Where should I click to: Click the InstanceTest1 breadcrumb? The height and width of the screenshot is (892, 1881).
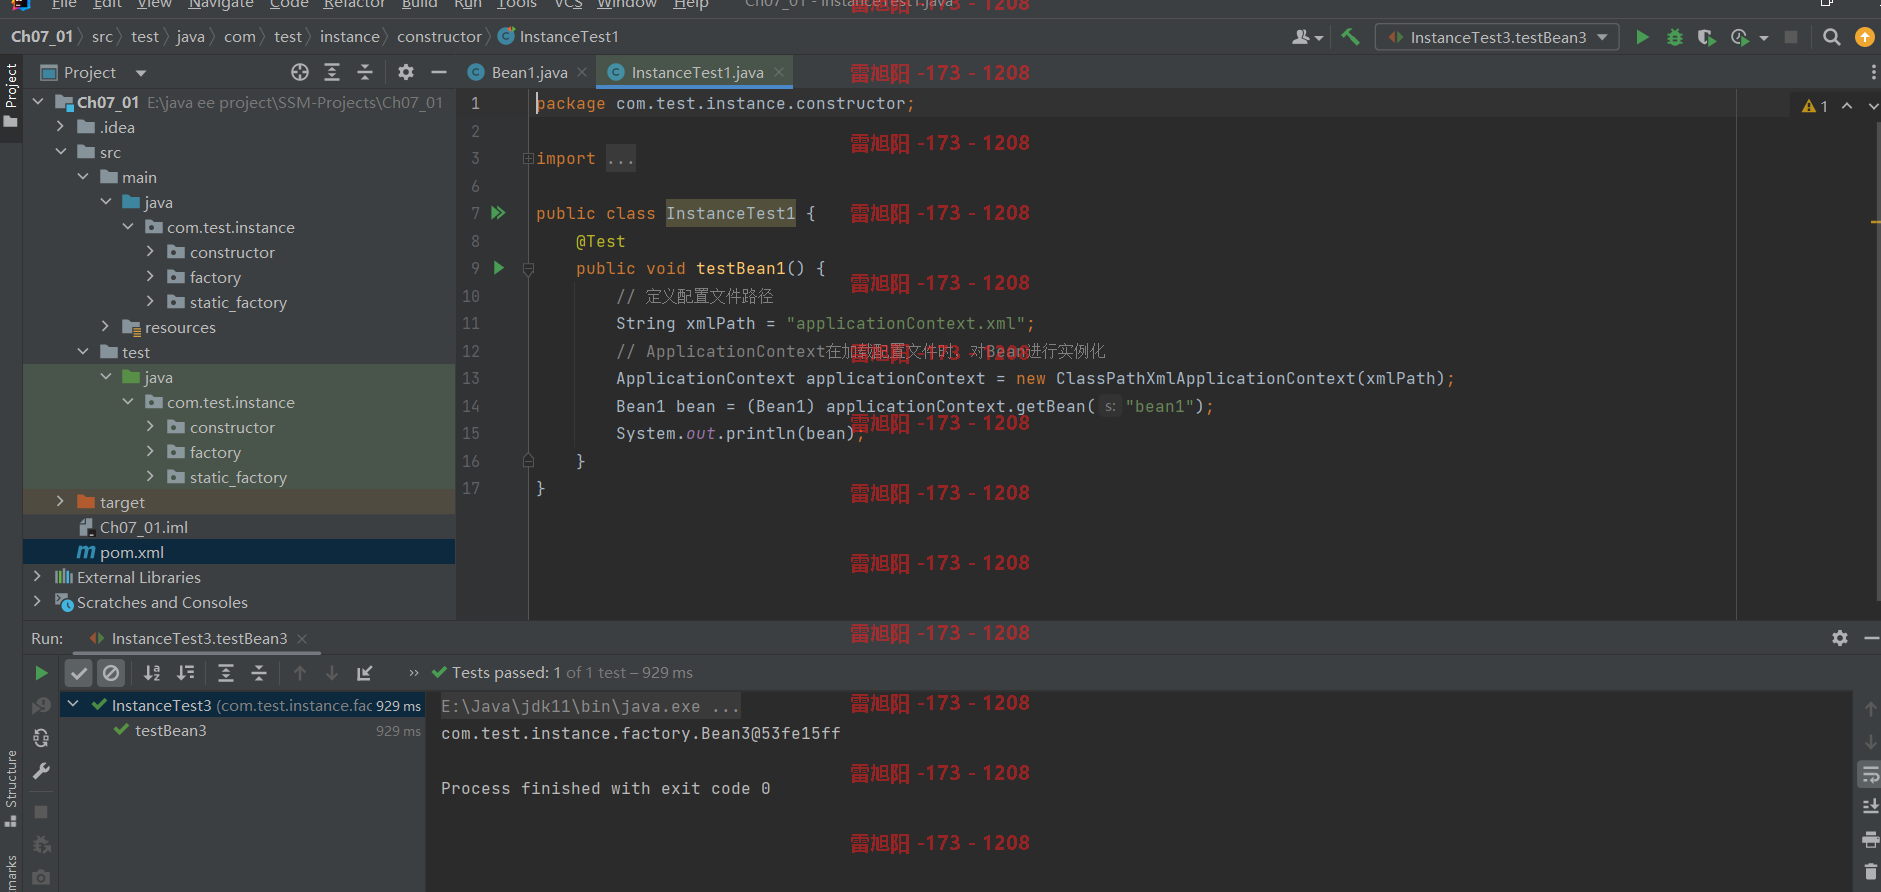[559, 37]
